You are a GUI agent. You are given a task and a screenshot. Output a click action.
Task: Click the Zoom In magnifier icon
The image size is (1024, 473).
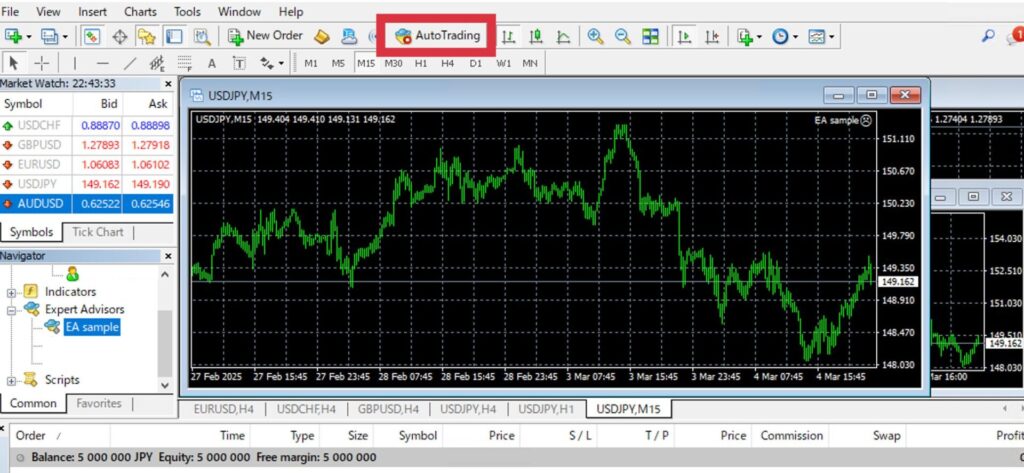coord(595,37)
